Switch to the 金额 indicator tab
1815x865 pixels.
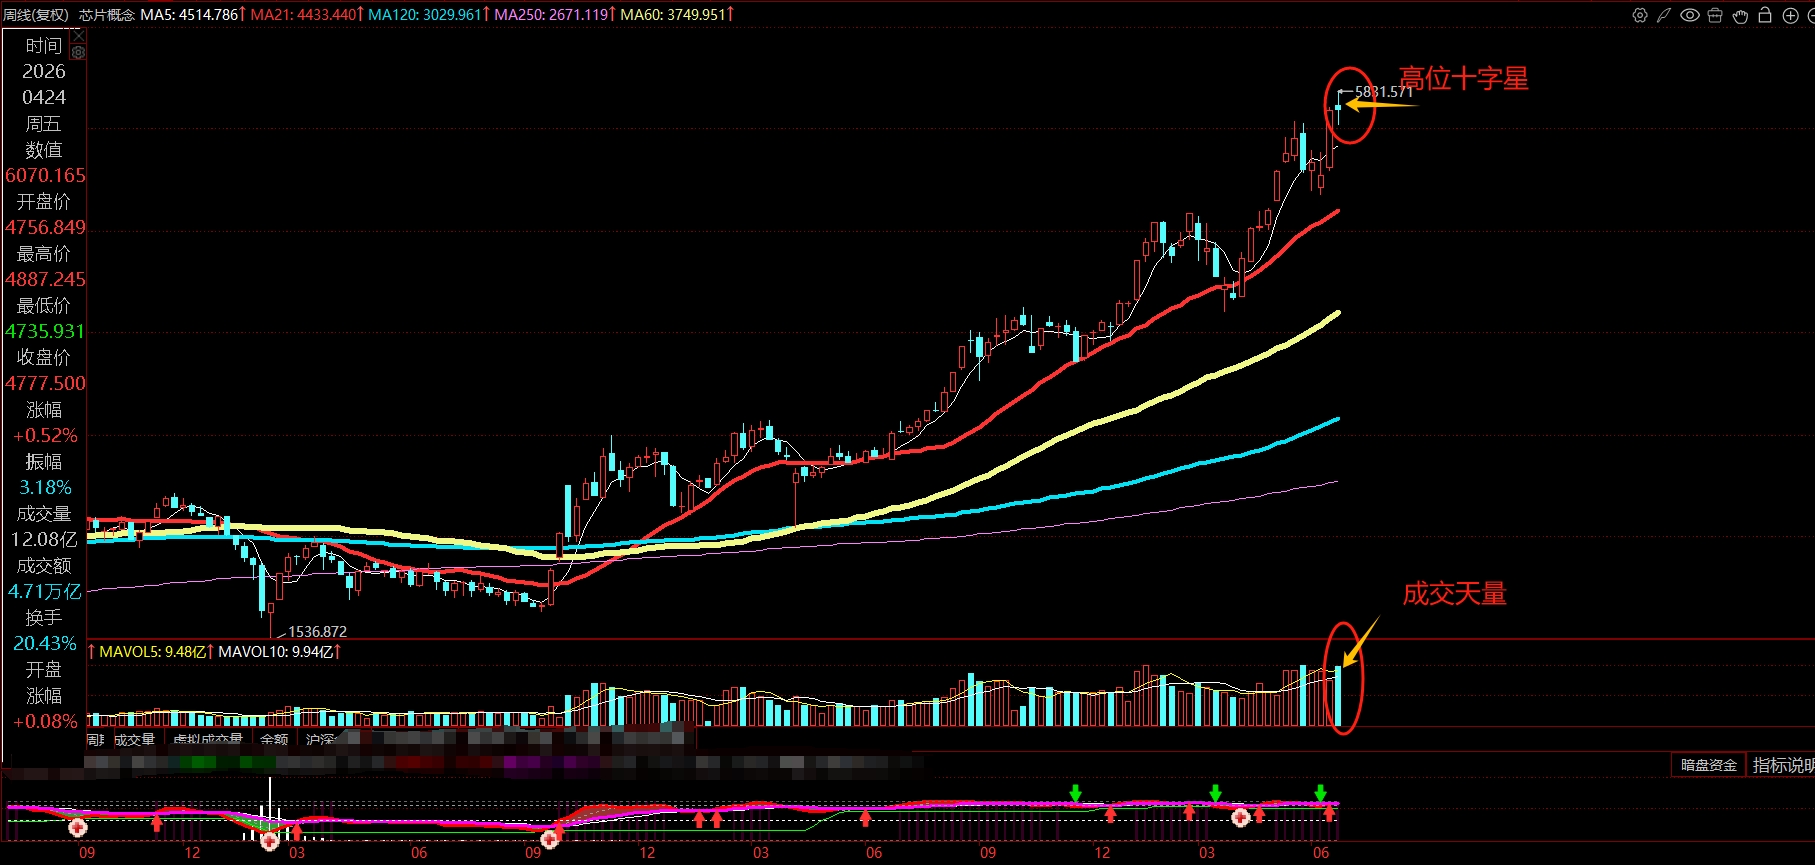click(x=274, y=740)
